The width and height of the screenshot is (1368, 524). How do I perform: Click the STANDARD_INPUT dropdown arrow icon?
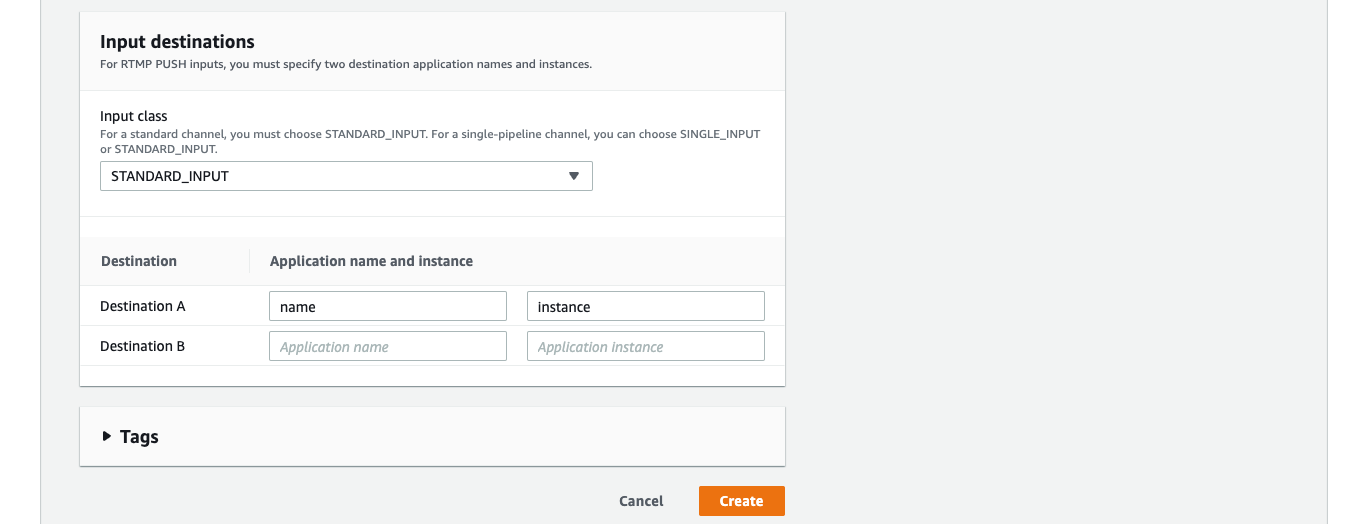[x=574, y=176]
